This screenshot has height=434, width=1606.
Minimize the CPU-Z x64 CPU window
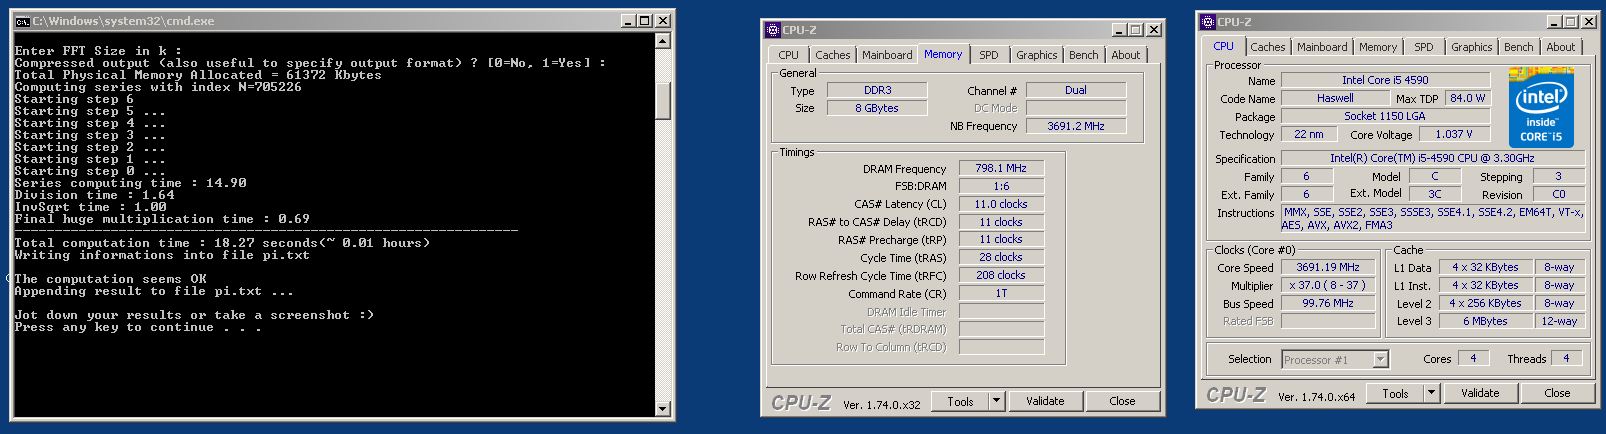(1554, 22)
